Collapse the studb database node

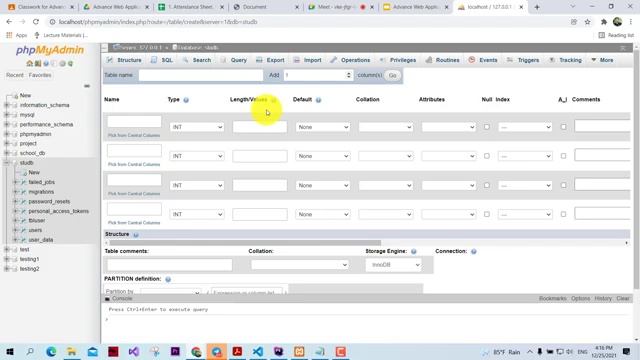(7, 163)
